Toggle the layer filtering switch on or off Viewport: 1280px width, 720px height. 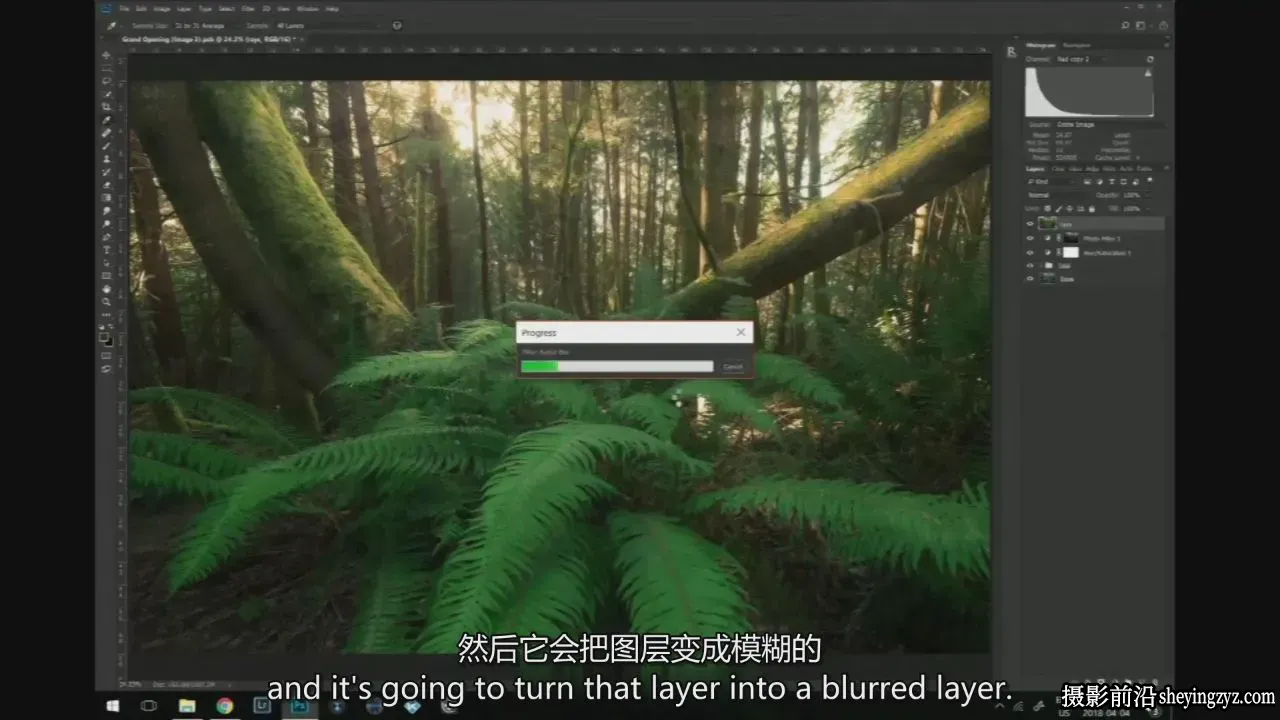1151,182
